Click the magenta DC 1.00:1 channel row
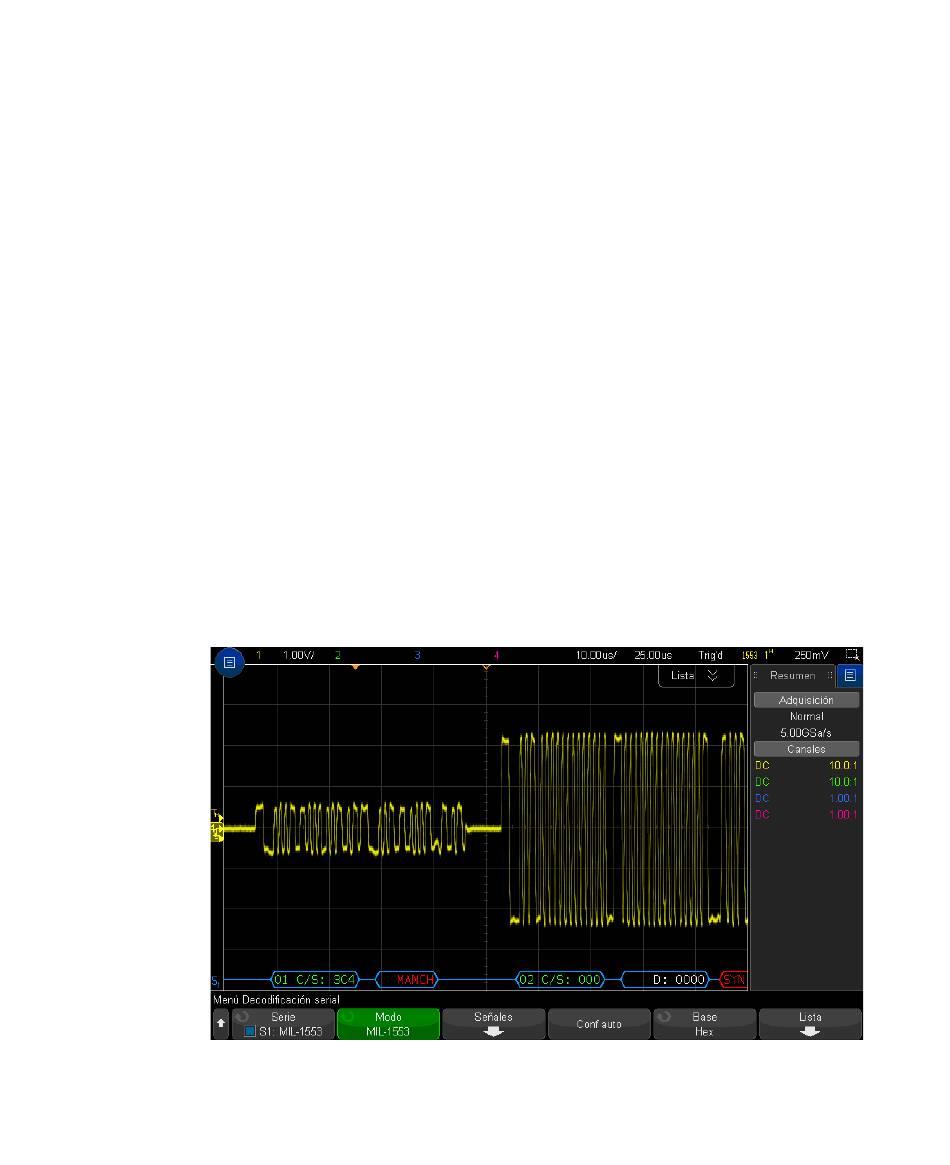Screen dimensions: 950x1165 806,814
